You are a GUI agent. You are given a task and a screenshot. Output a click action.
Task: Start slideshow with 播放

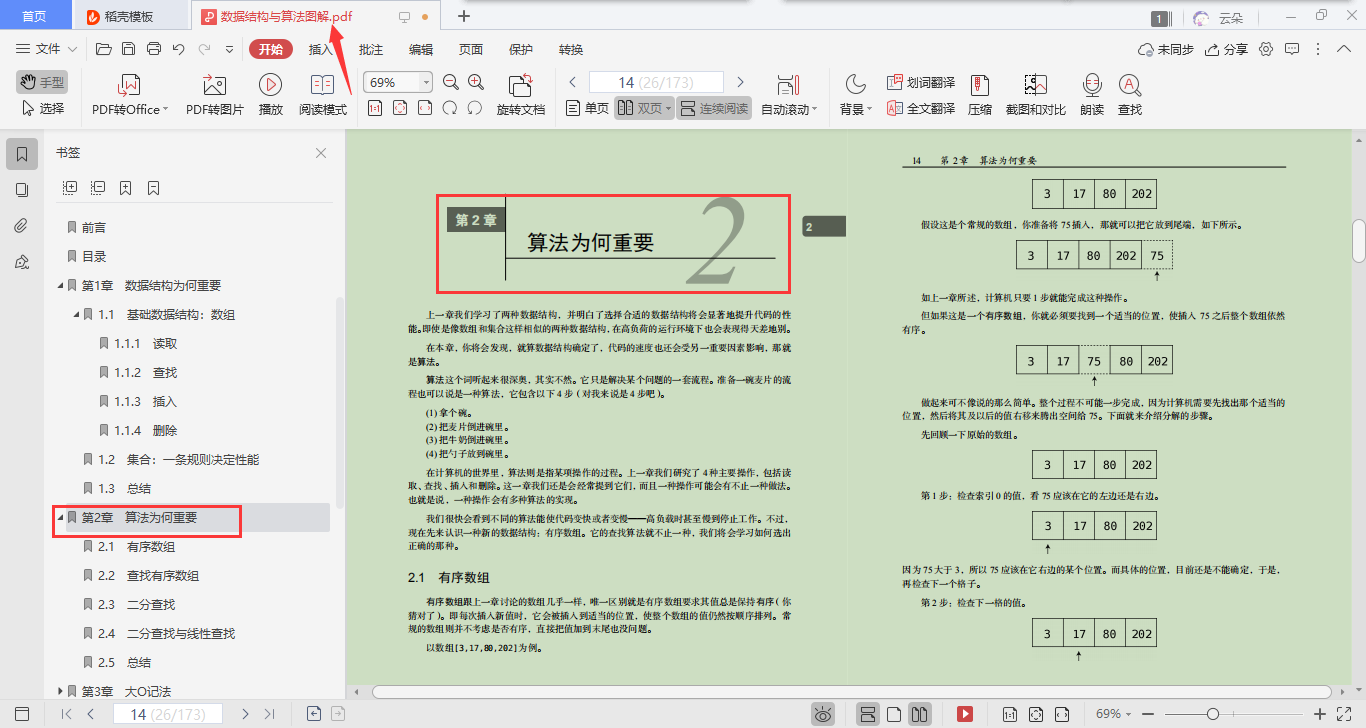270,95
